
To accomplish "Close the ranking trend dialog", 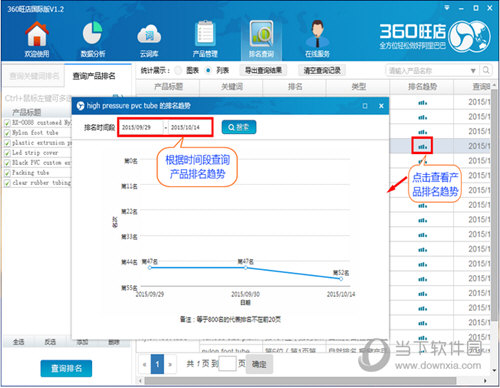I will 381,106.
